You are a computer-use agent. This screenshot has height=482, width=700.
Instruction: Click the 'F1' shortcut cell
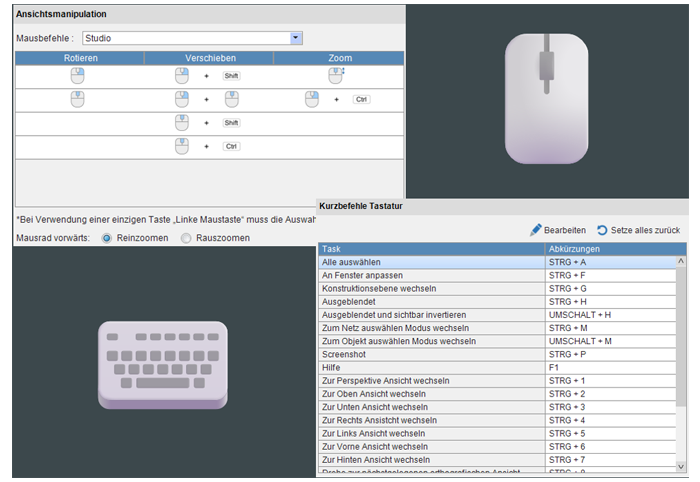pyautogui.click(x=611, y=368)
